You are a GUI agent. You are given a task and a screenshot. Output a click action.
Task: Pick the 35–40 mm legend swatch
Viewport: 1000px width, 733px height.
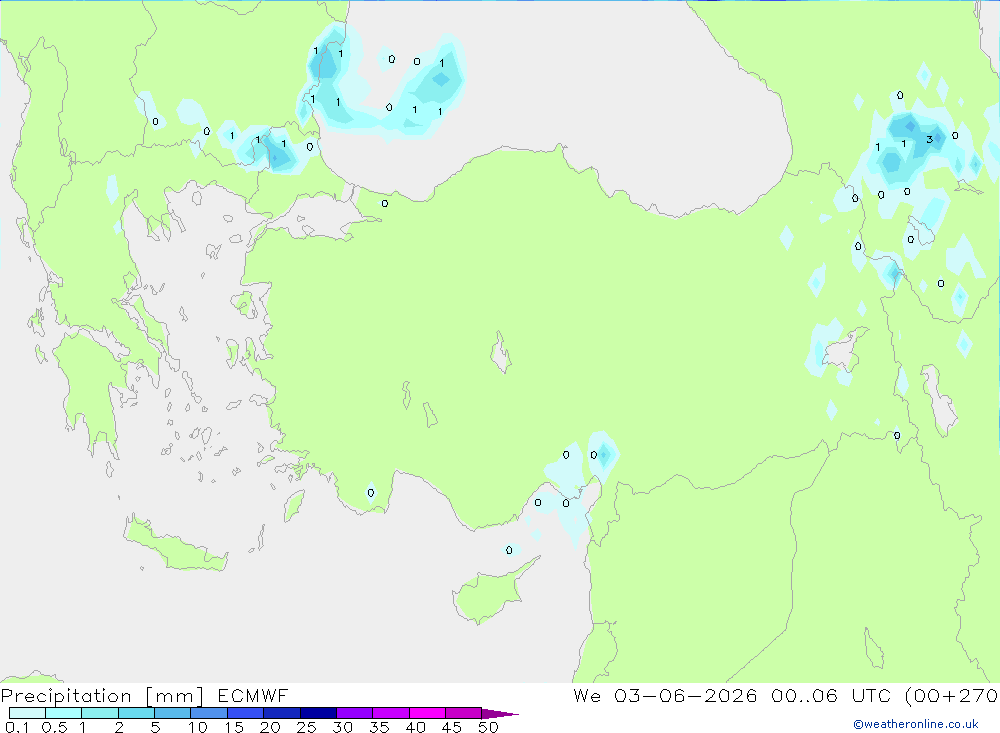coord(391,713)
